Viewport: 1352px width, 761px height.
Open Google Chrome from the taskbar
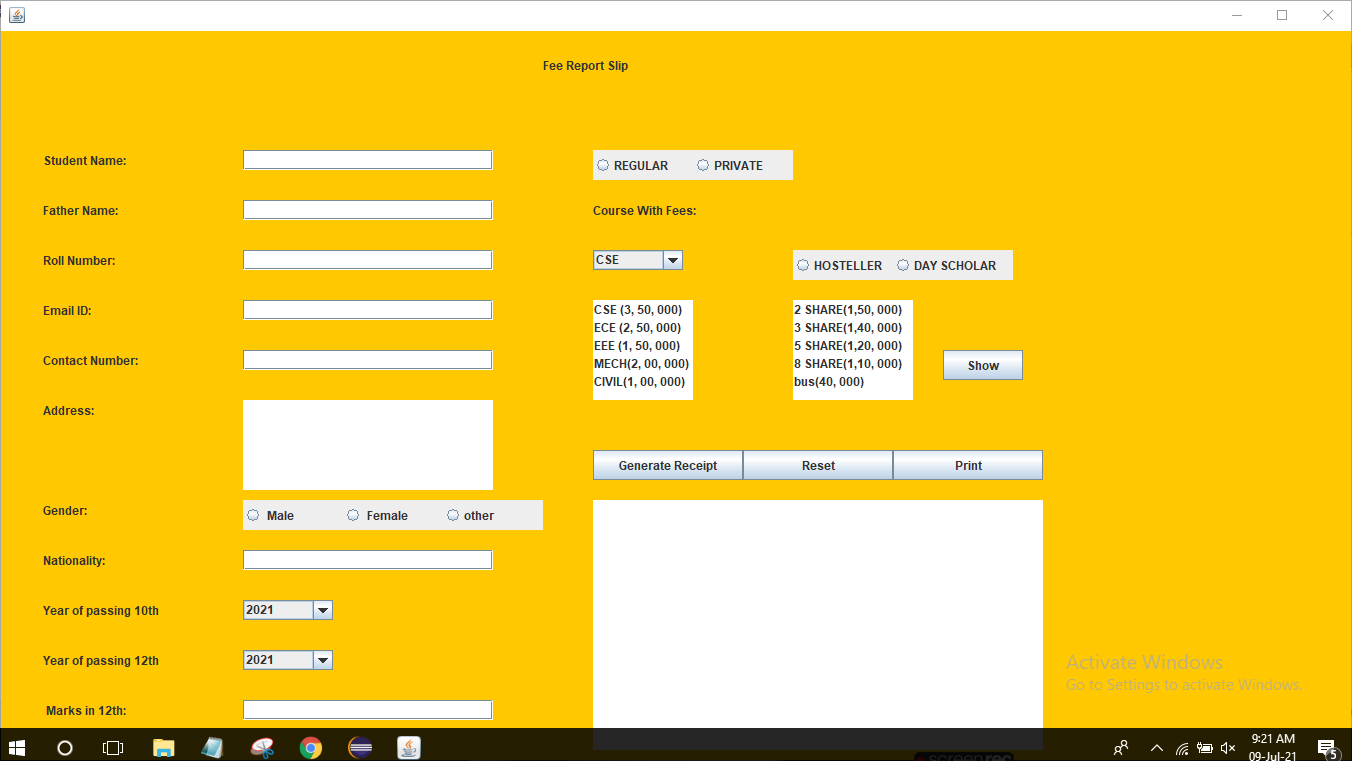tap(310, 747)
